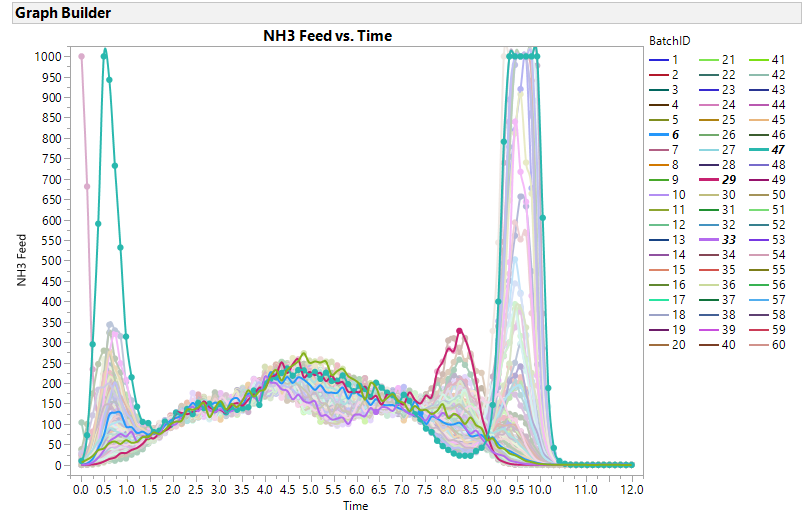Click the 9.0 x-axis tick label
The height and width of the screenshot is (518, 804).
(x=494, y=490)
